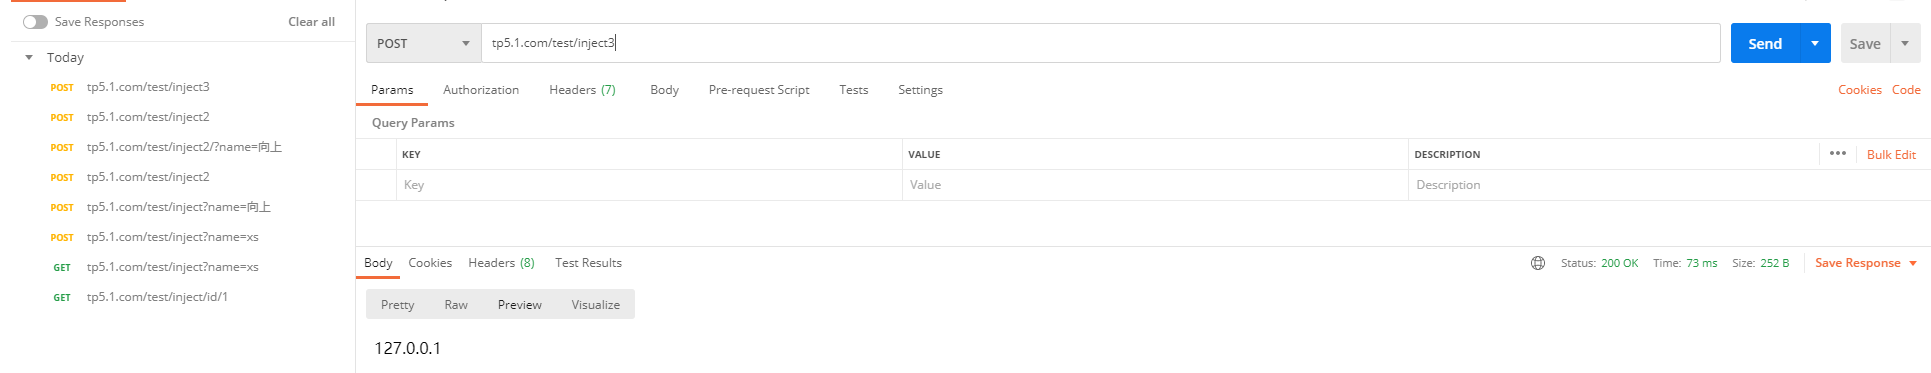Open the Tests tab
The image size is (1931, 373).
click(x=854, y=90)
